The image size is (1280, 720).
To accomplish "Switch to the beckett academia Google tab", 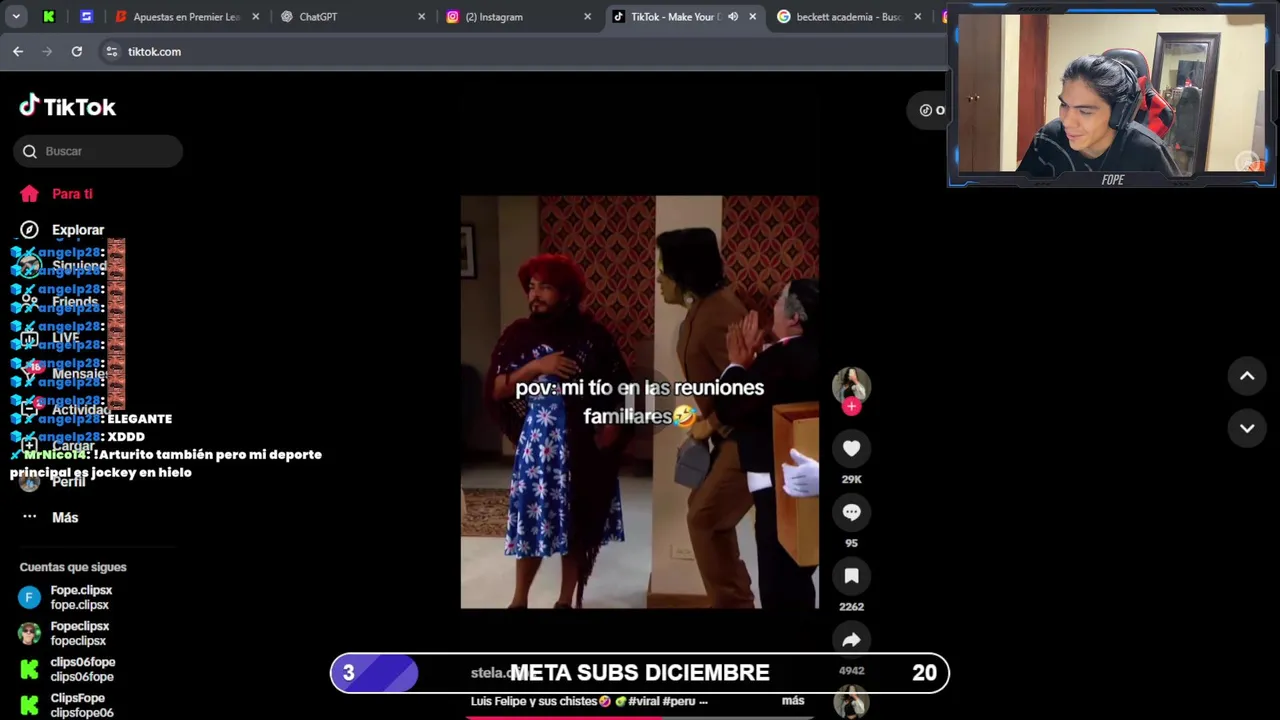I will [848, 17].
